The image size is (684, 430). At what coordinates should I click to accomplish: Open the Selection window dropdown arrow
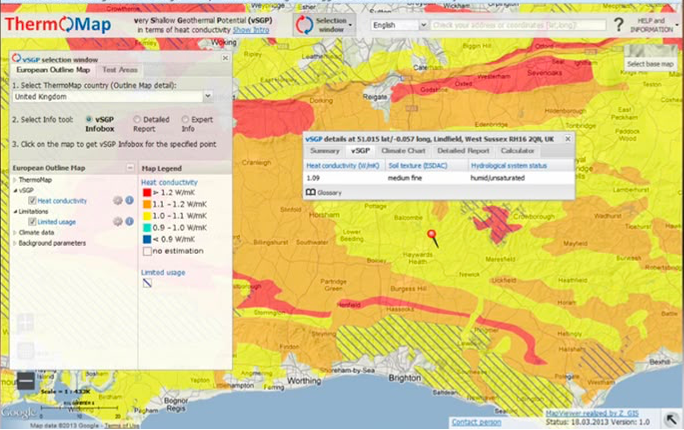(x=350, y=25)
